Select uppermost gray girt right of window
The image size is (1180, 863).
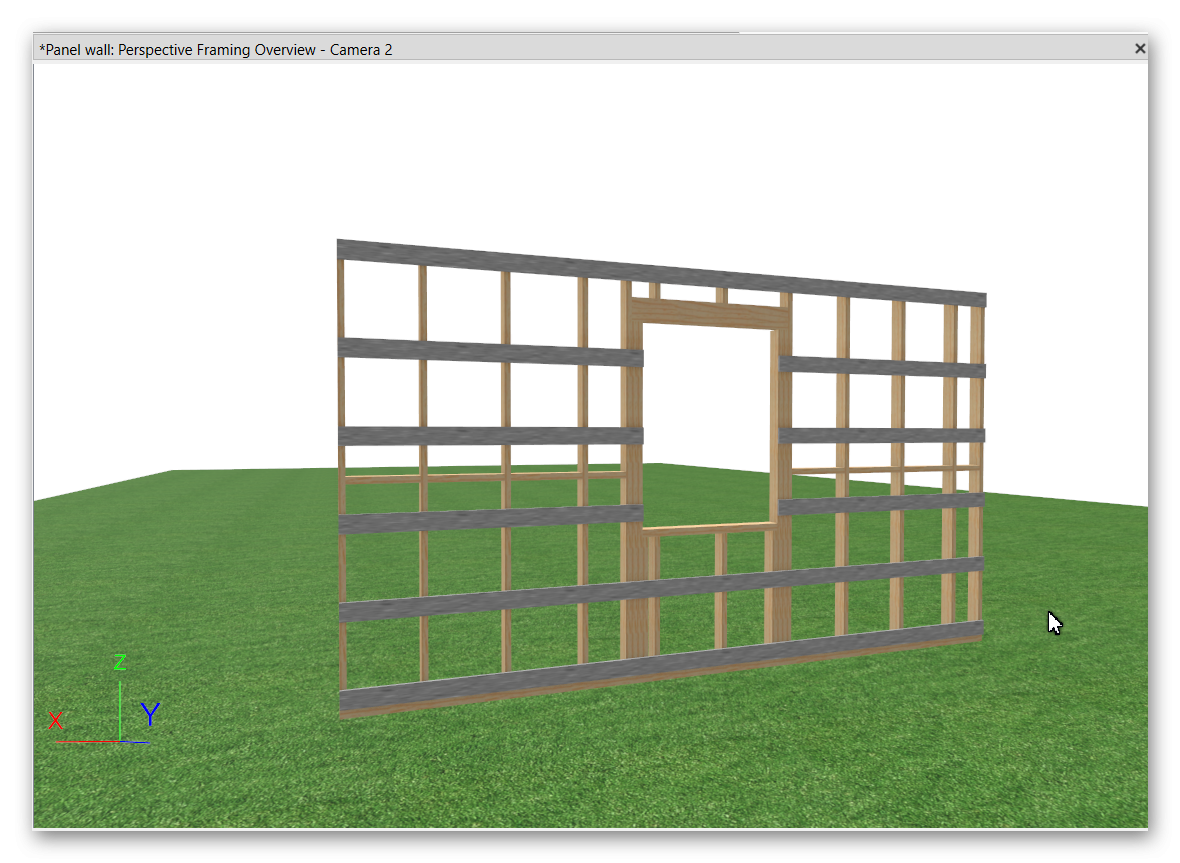pos(880,366)
